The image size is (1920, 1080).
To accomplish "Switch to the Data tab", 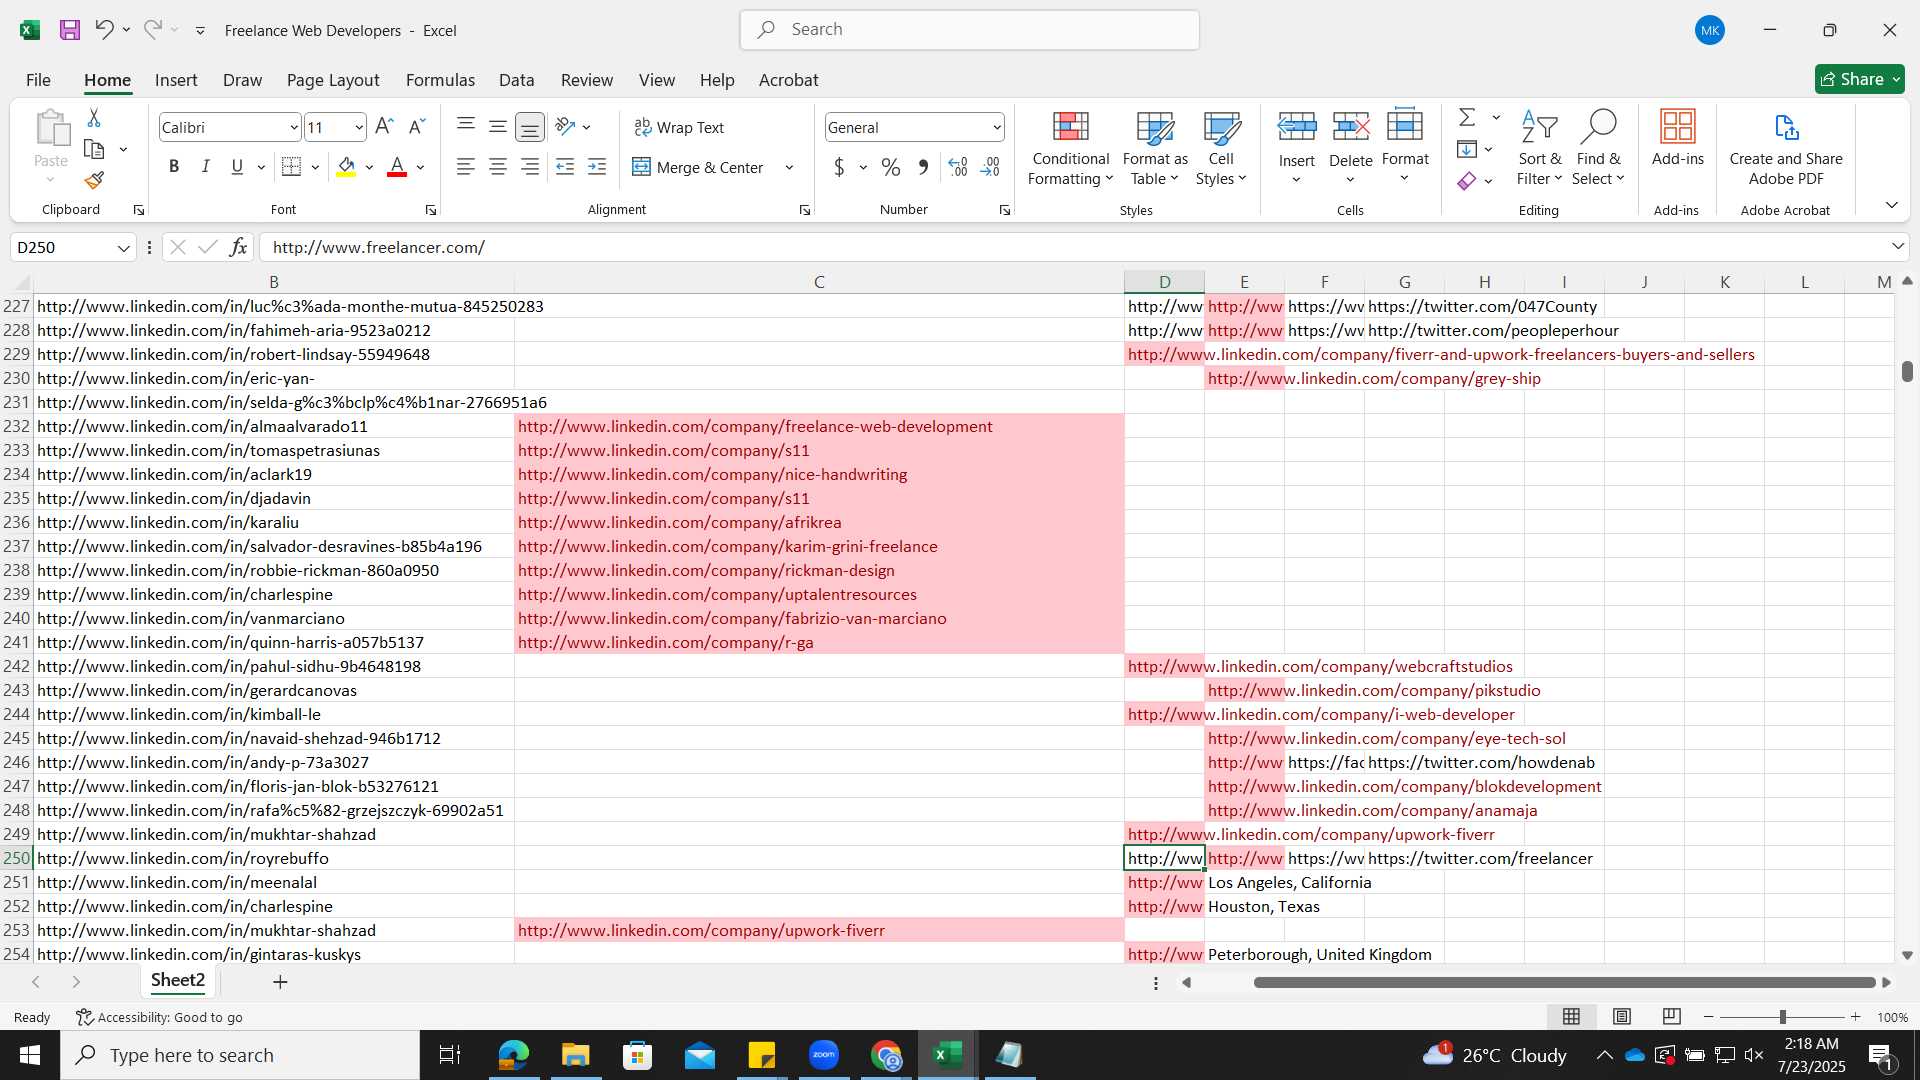I will (x=516, y=80).
